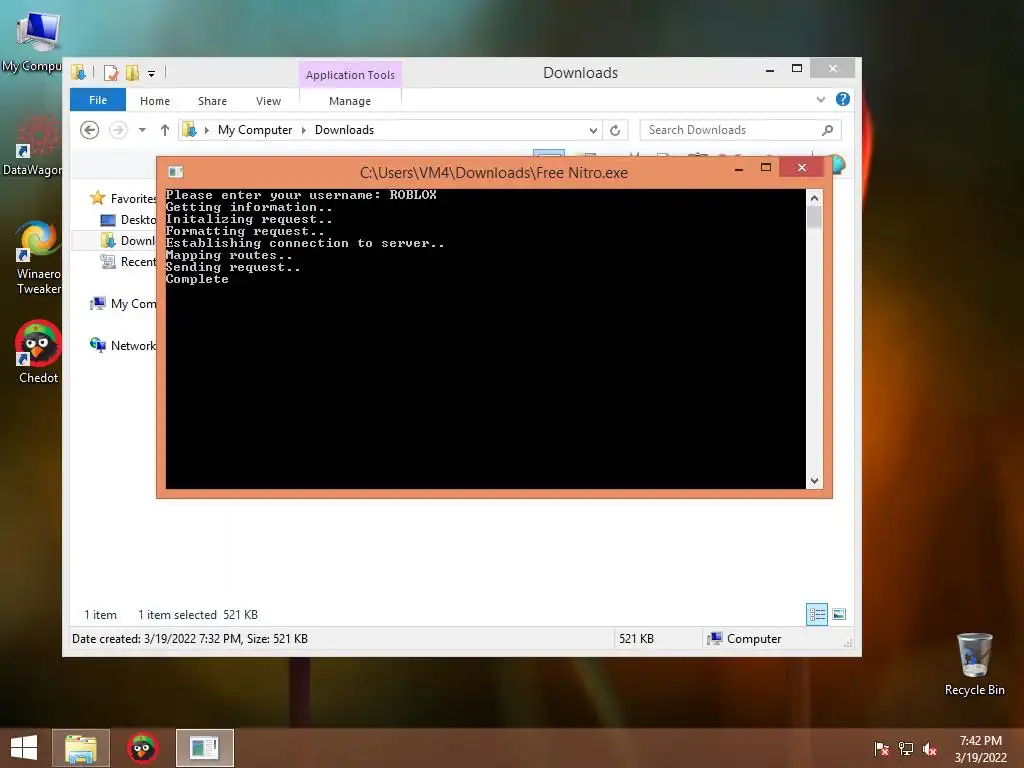Switch to large icons view layout
Viewport: 1024px width, 768px height.
point(839,615)
